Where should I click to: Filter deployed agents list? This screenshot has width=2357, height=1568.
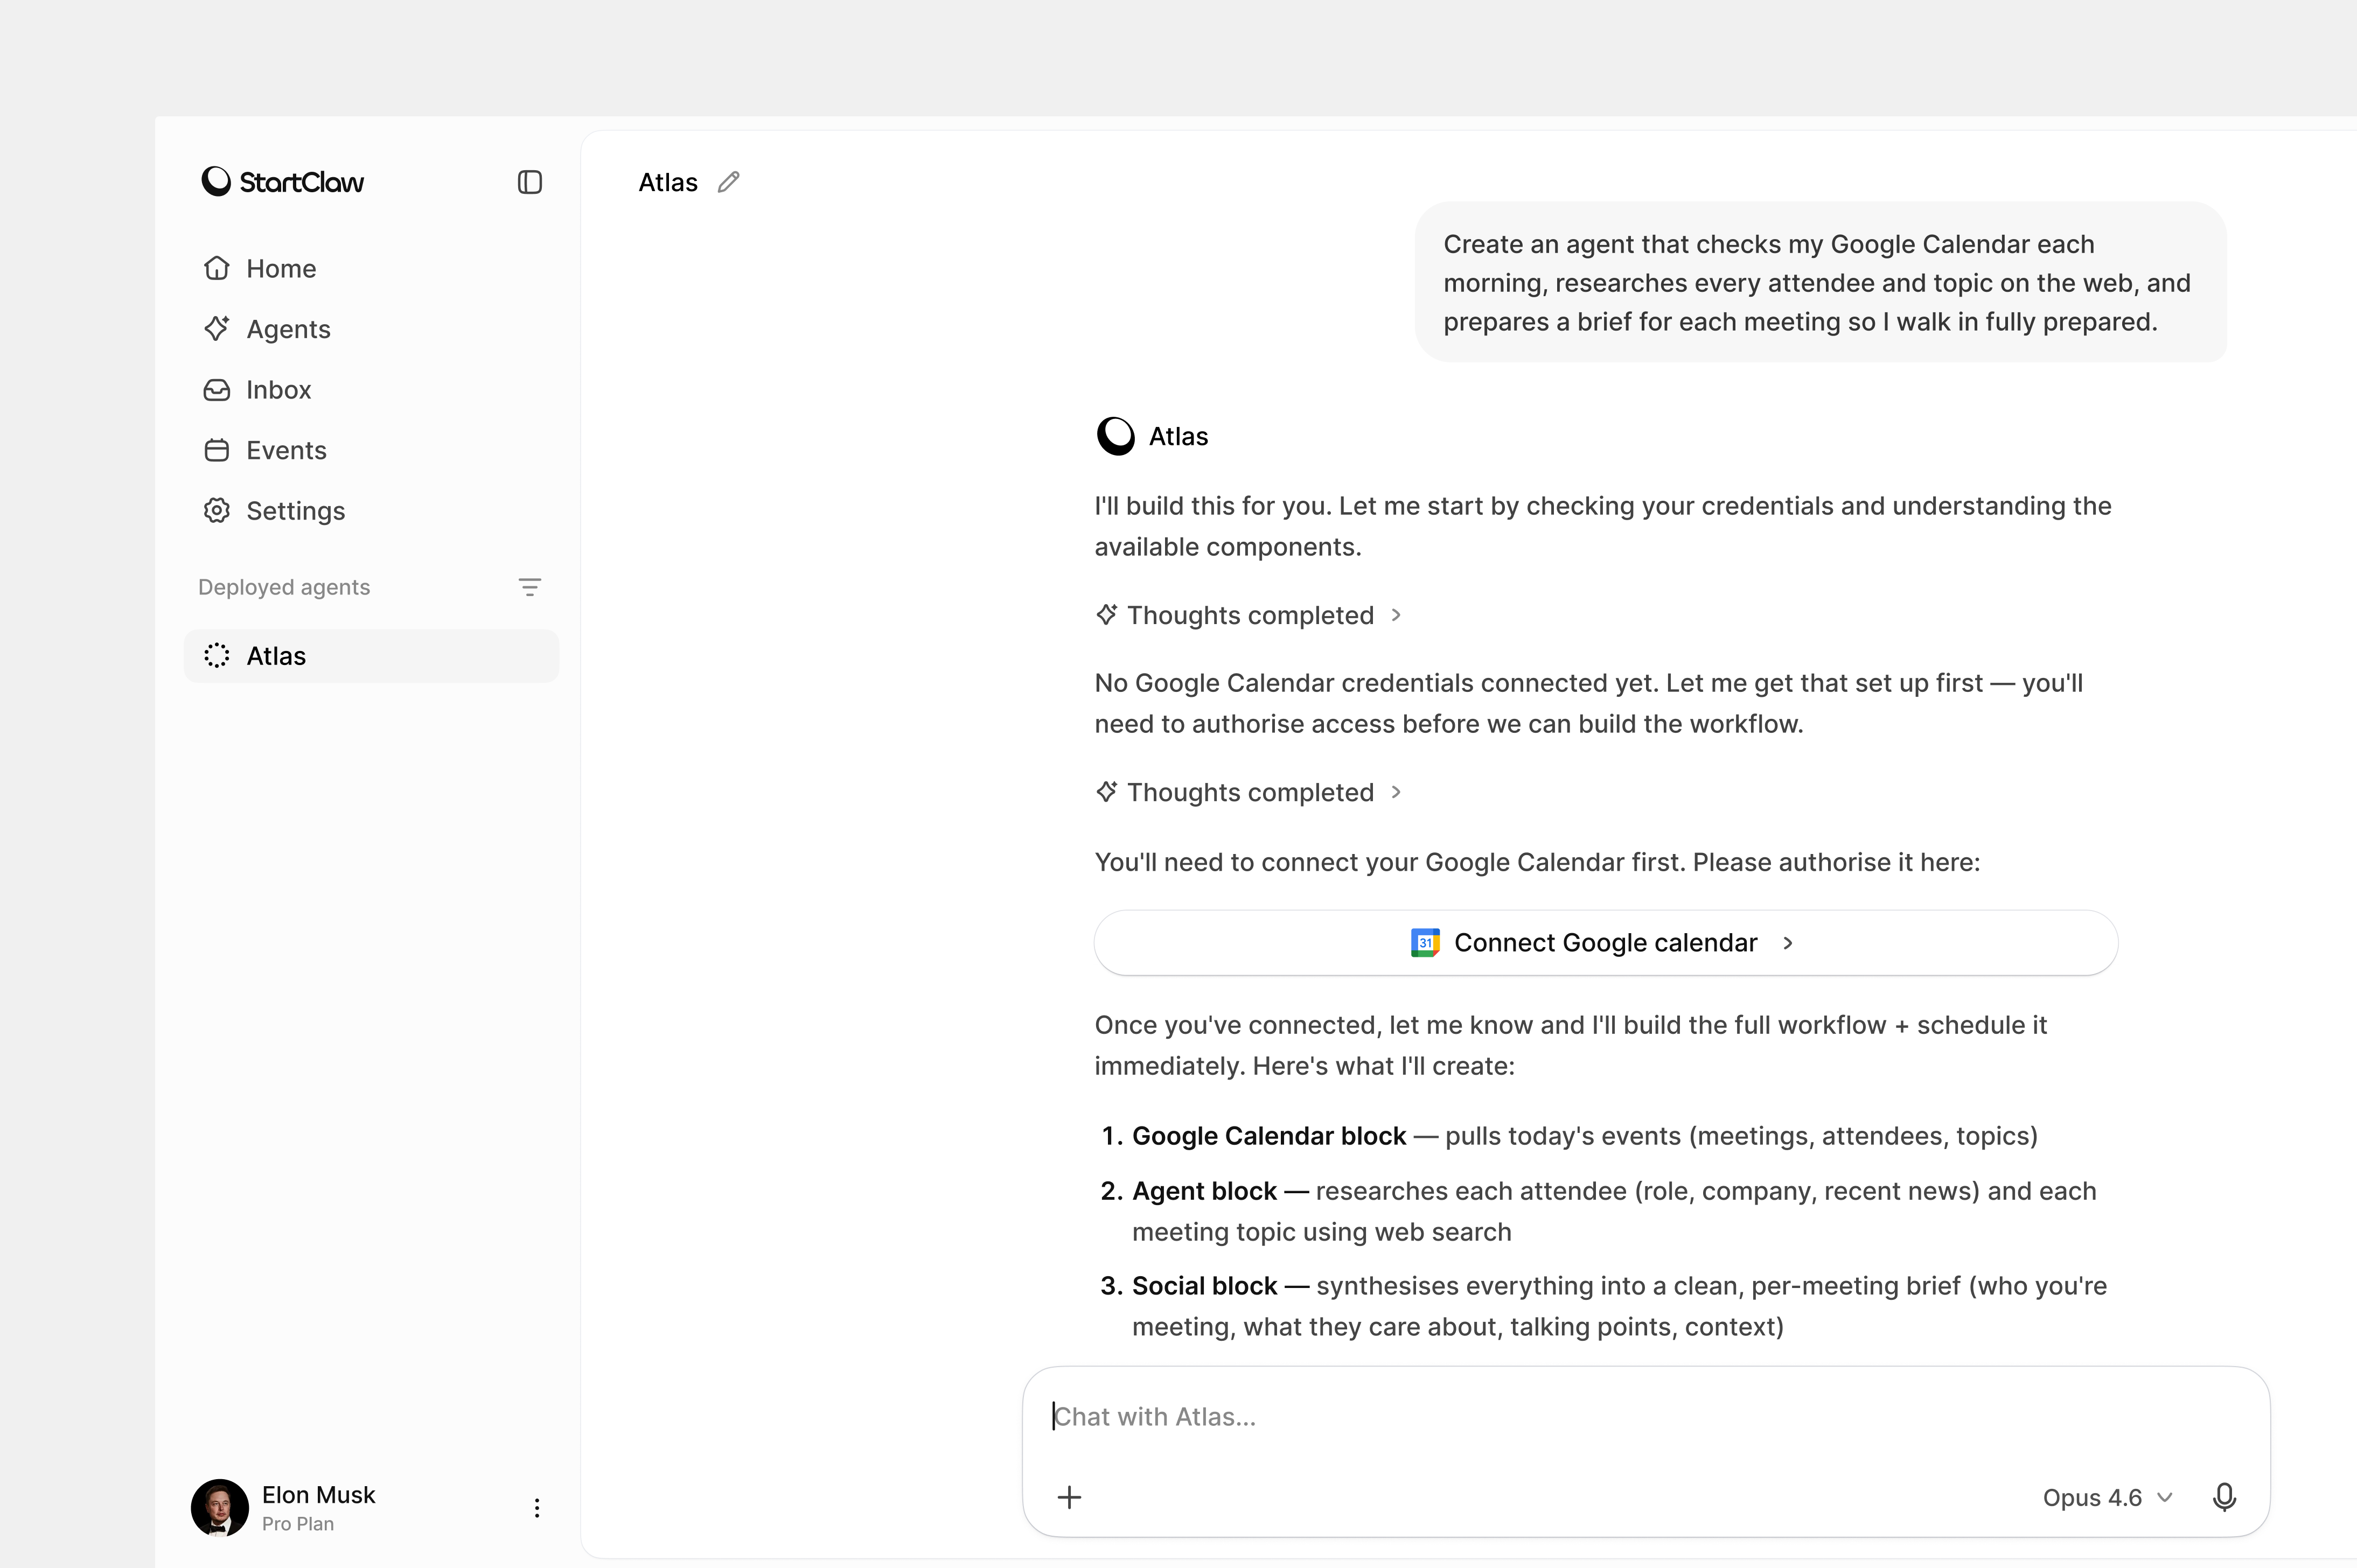coord(529,587)
